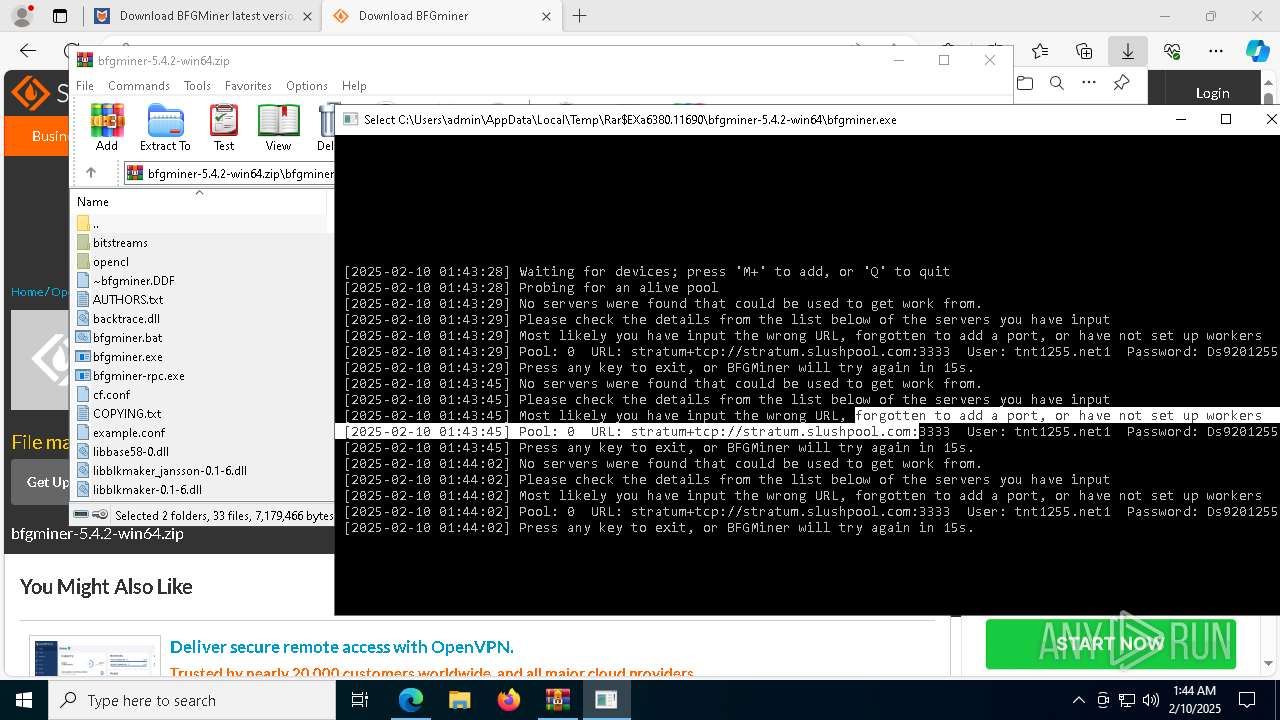Open WinRAR from the taskbar

(x=557, y=700)
